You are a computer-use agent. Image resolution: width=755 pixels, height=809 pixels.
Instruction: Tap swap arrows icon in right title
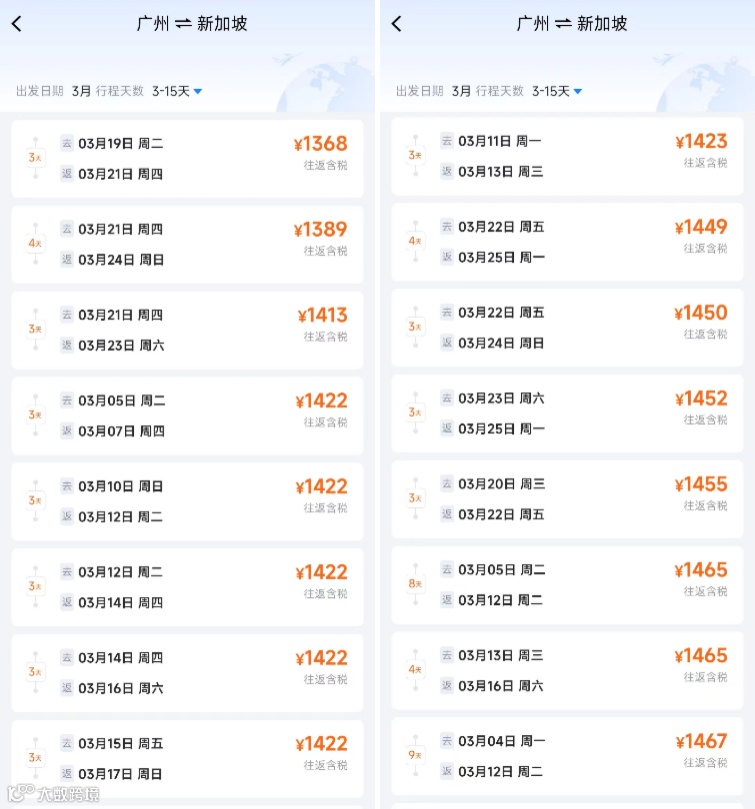click(x=563, y=24)
